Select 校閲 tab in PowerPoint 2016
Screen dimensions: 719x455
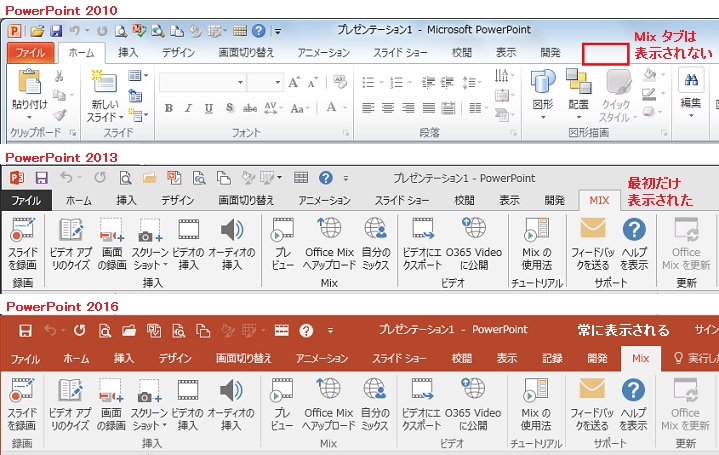coord(462,358)
